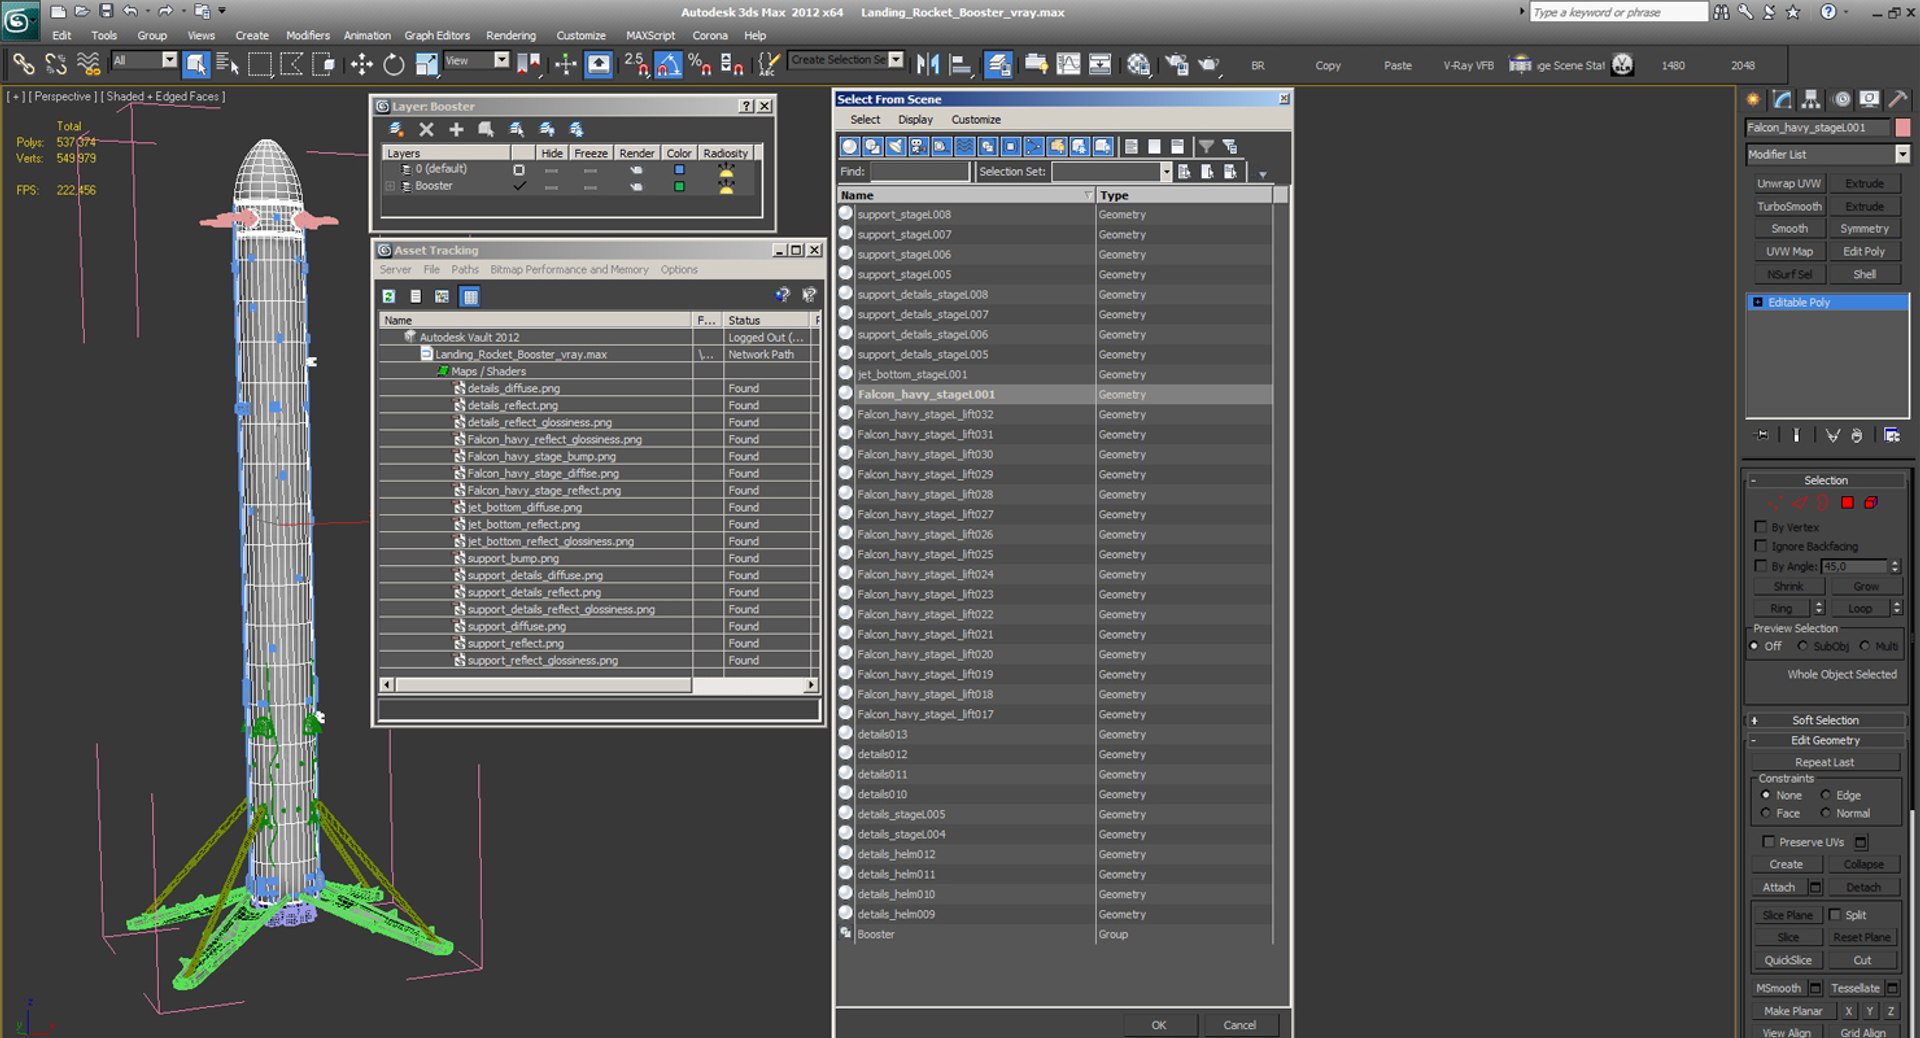
Task: Click the Attach button
Action: point(1778,887)
